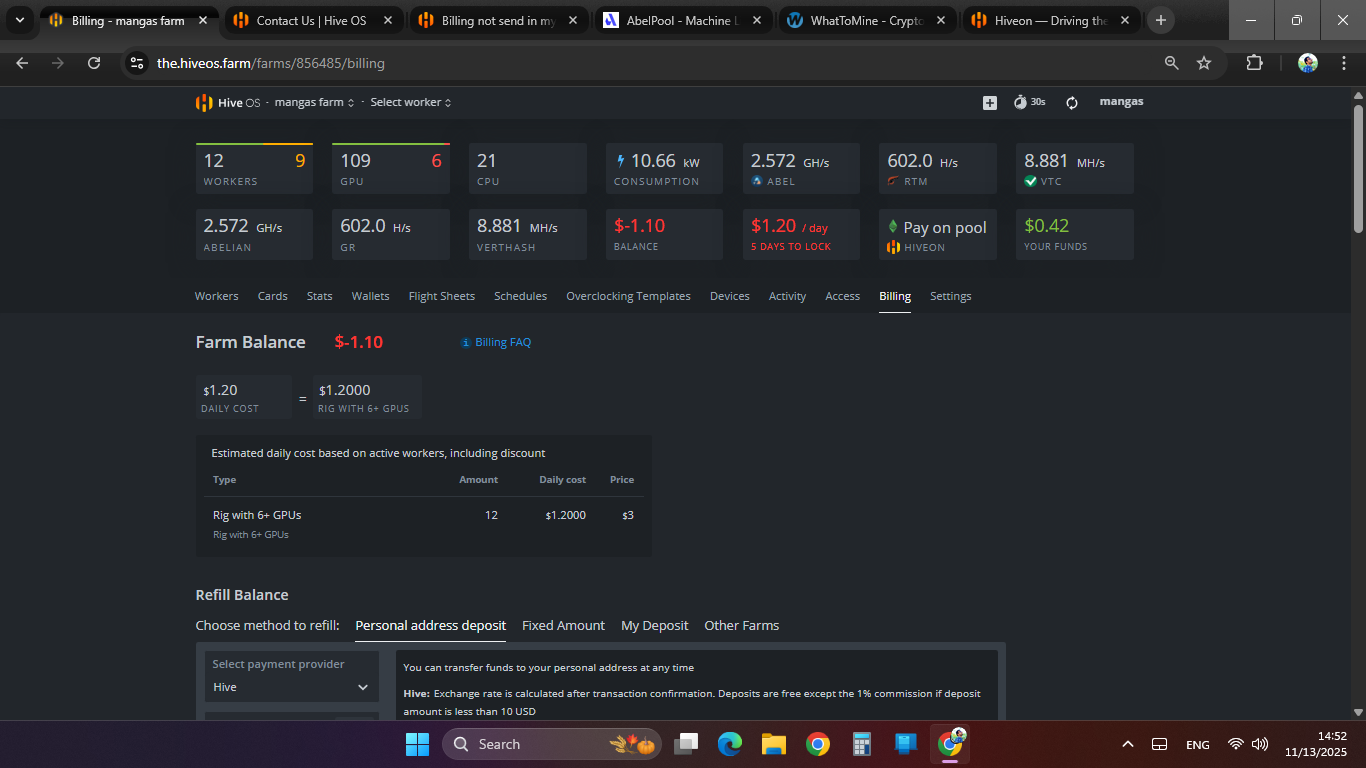Click the refresh arrows icon in header
Image resolution: width=1366 pixels, height=768 pixels.
1072,102
